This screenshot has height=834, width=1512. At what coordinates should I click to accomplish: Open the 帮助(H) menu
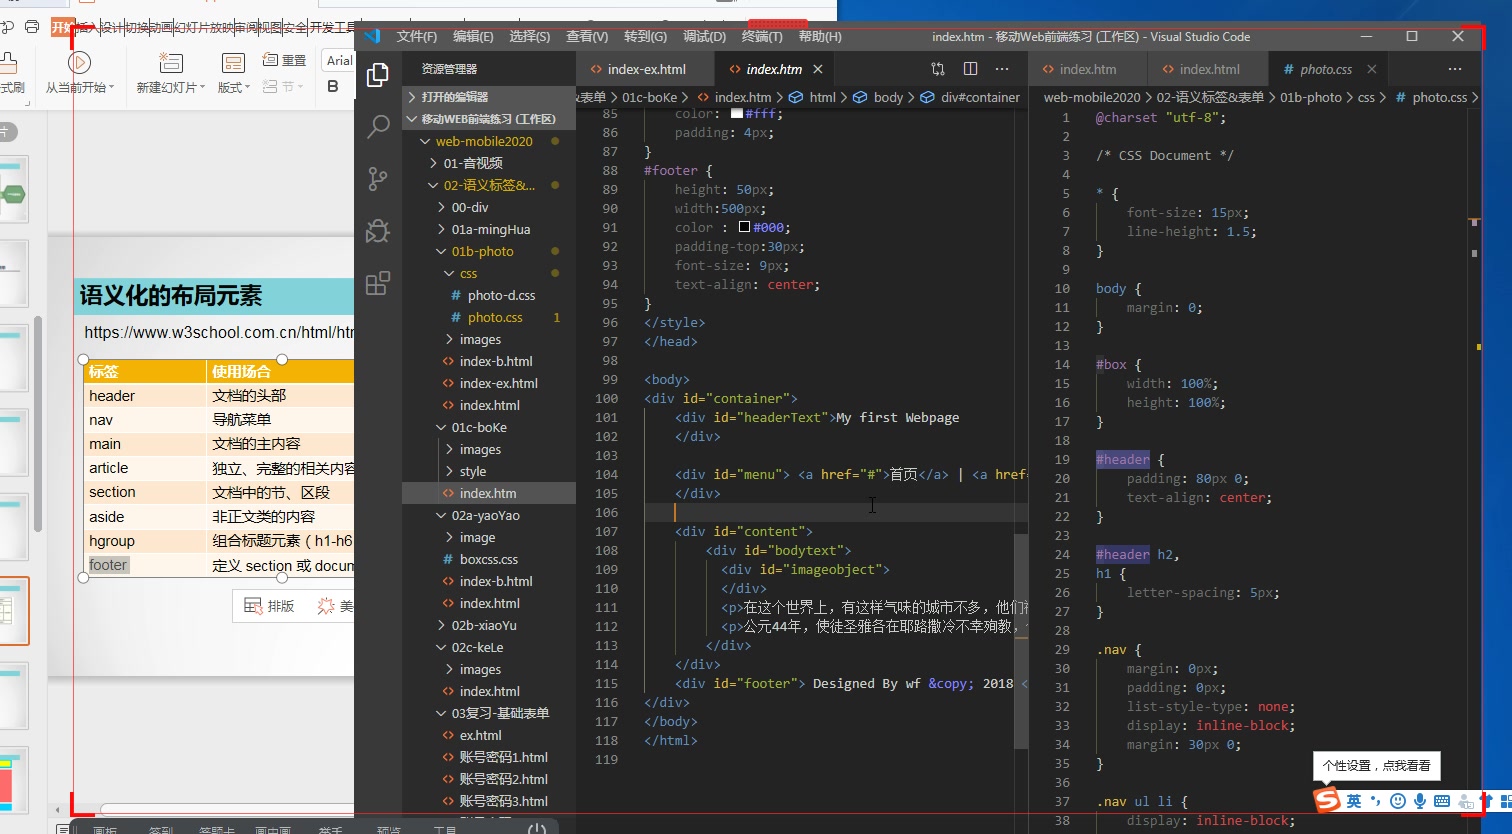click(820, 36)
